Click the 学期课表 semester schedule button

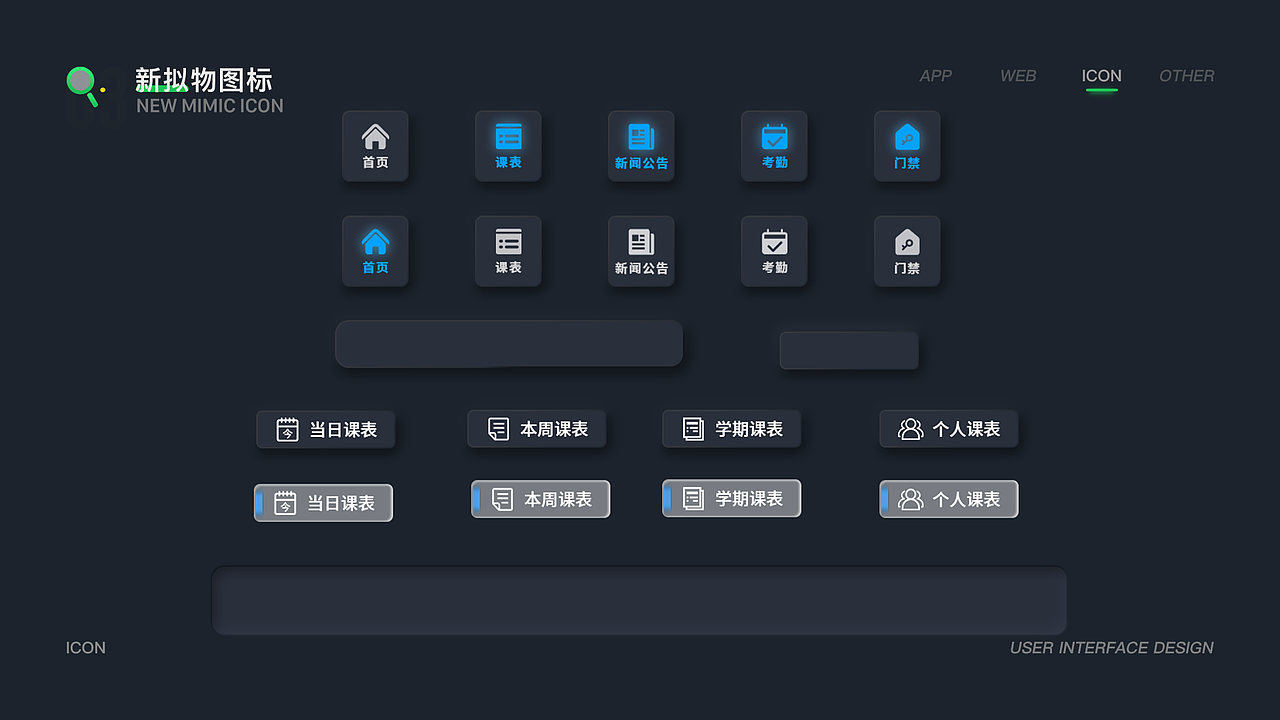point(731,428)
